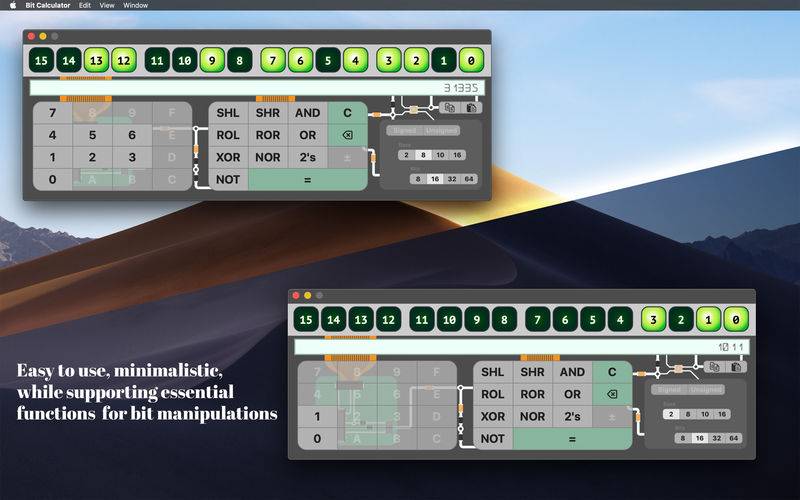
Task: Toggle bit 14 in the bottom window
Action: tap(333, 320)
